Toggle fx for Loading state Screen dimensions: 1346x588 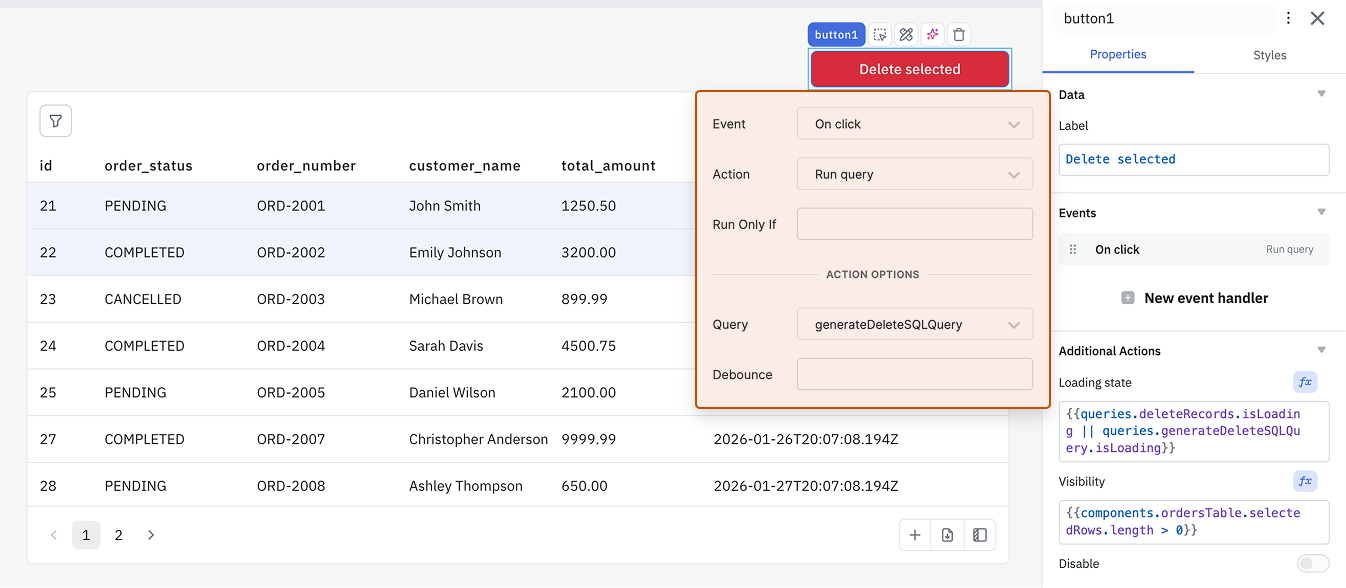(x=1304, y=382)
